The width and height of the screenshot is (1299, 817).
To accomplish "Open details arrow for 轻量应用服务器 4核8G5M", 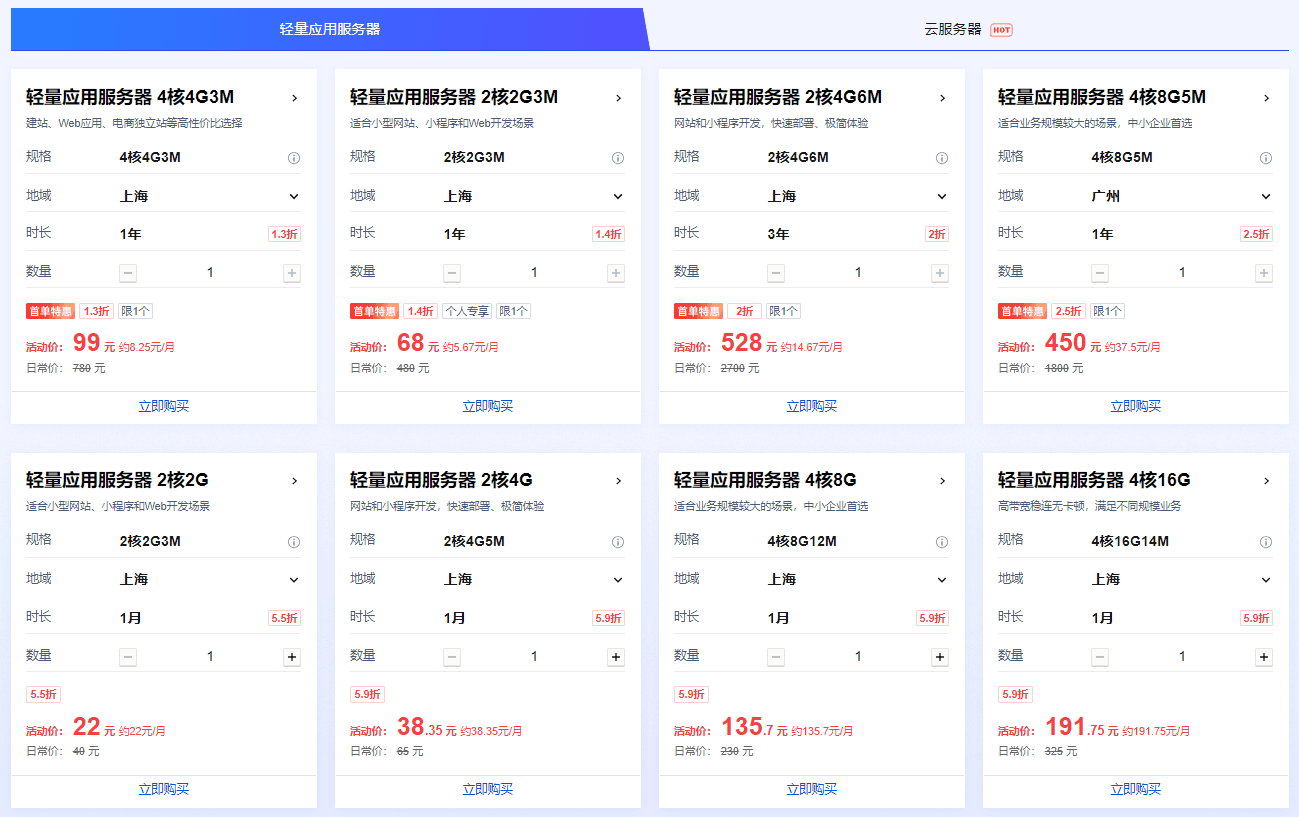I will 1266,98.
